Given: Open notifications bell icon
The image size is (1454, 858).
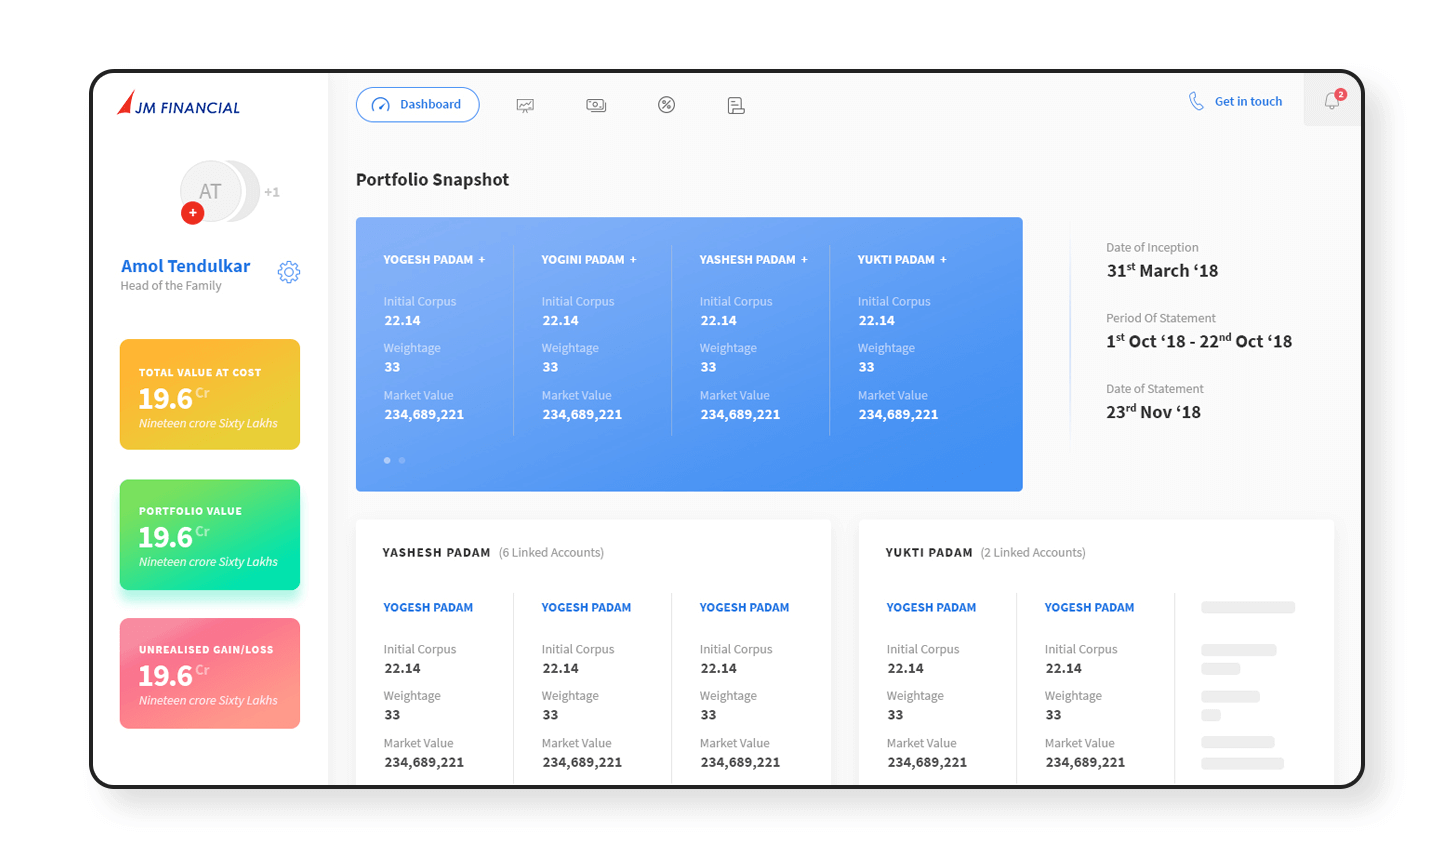Looking at the screenshot, I should [x=1332, y=101].
